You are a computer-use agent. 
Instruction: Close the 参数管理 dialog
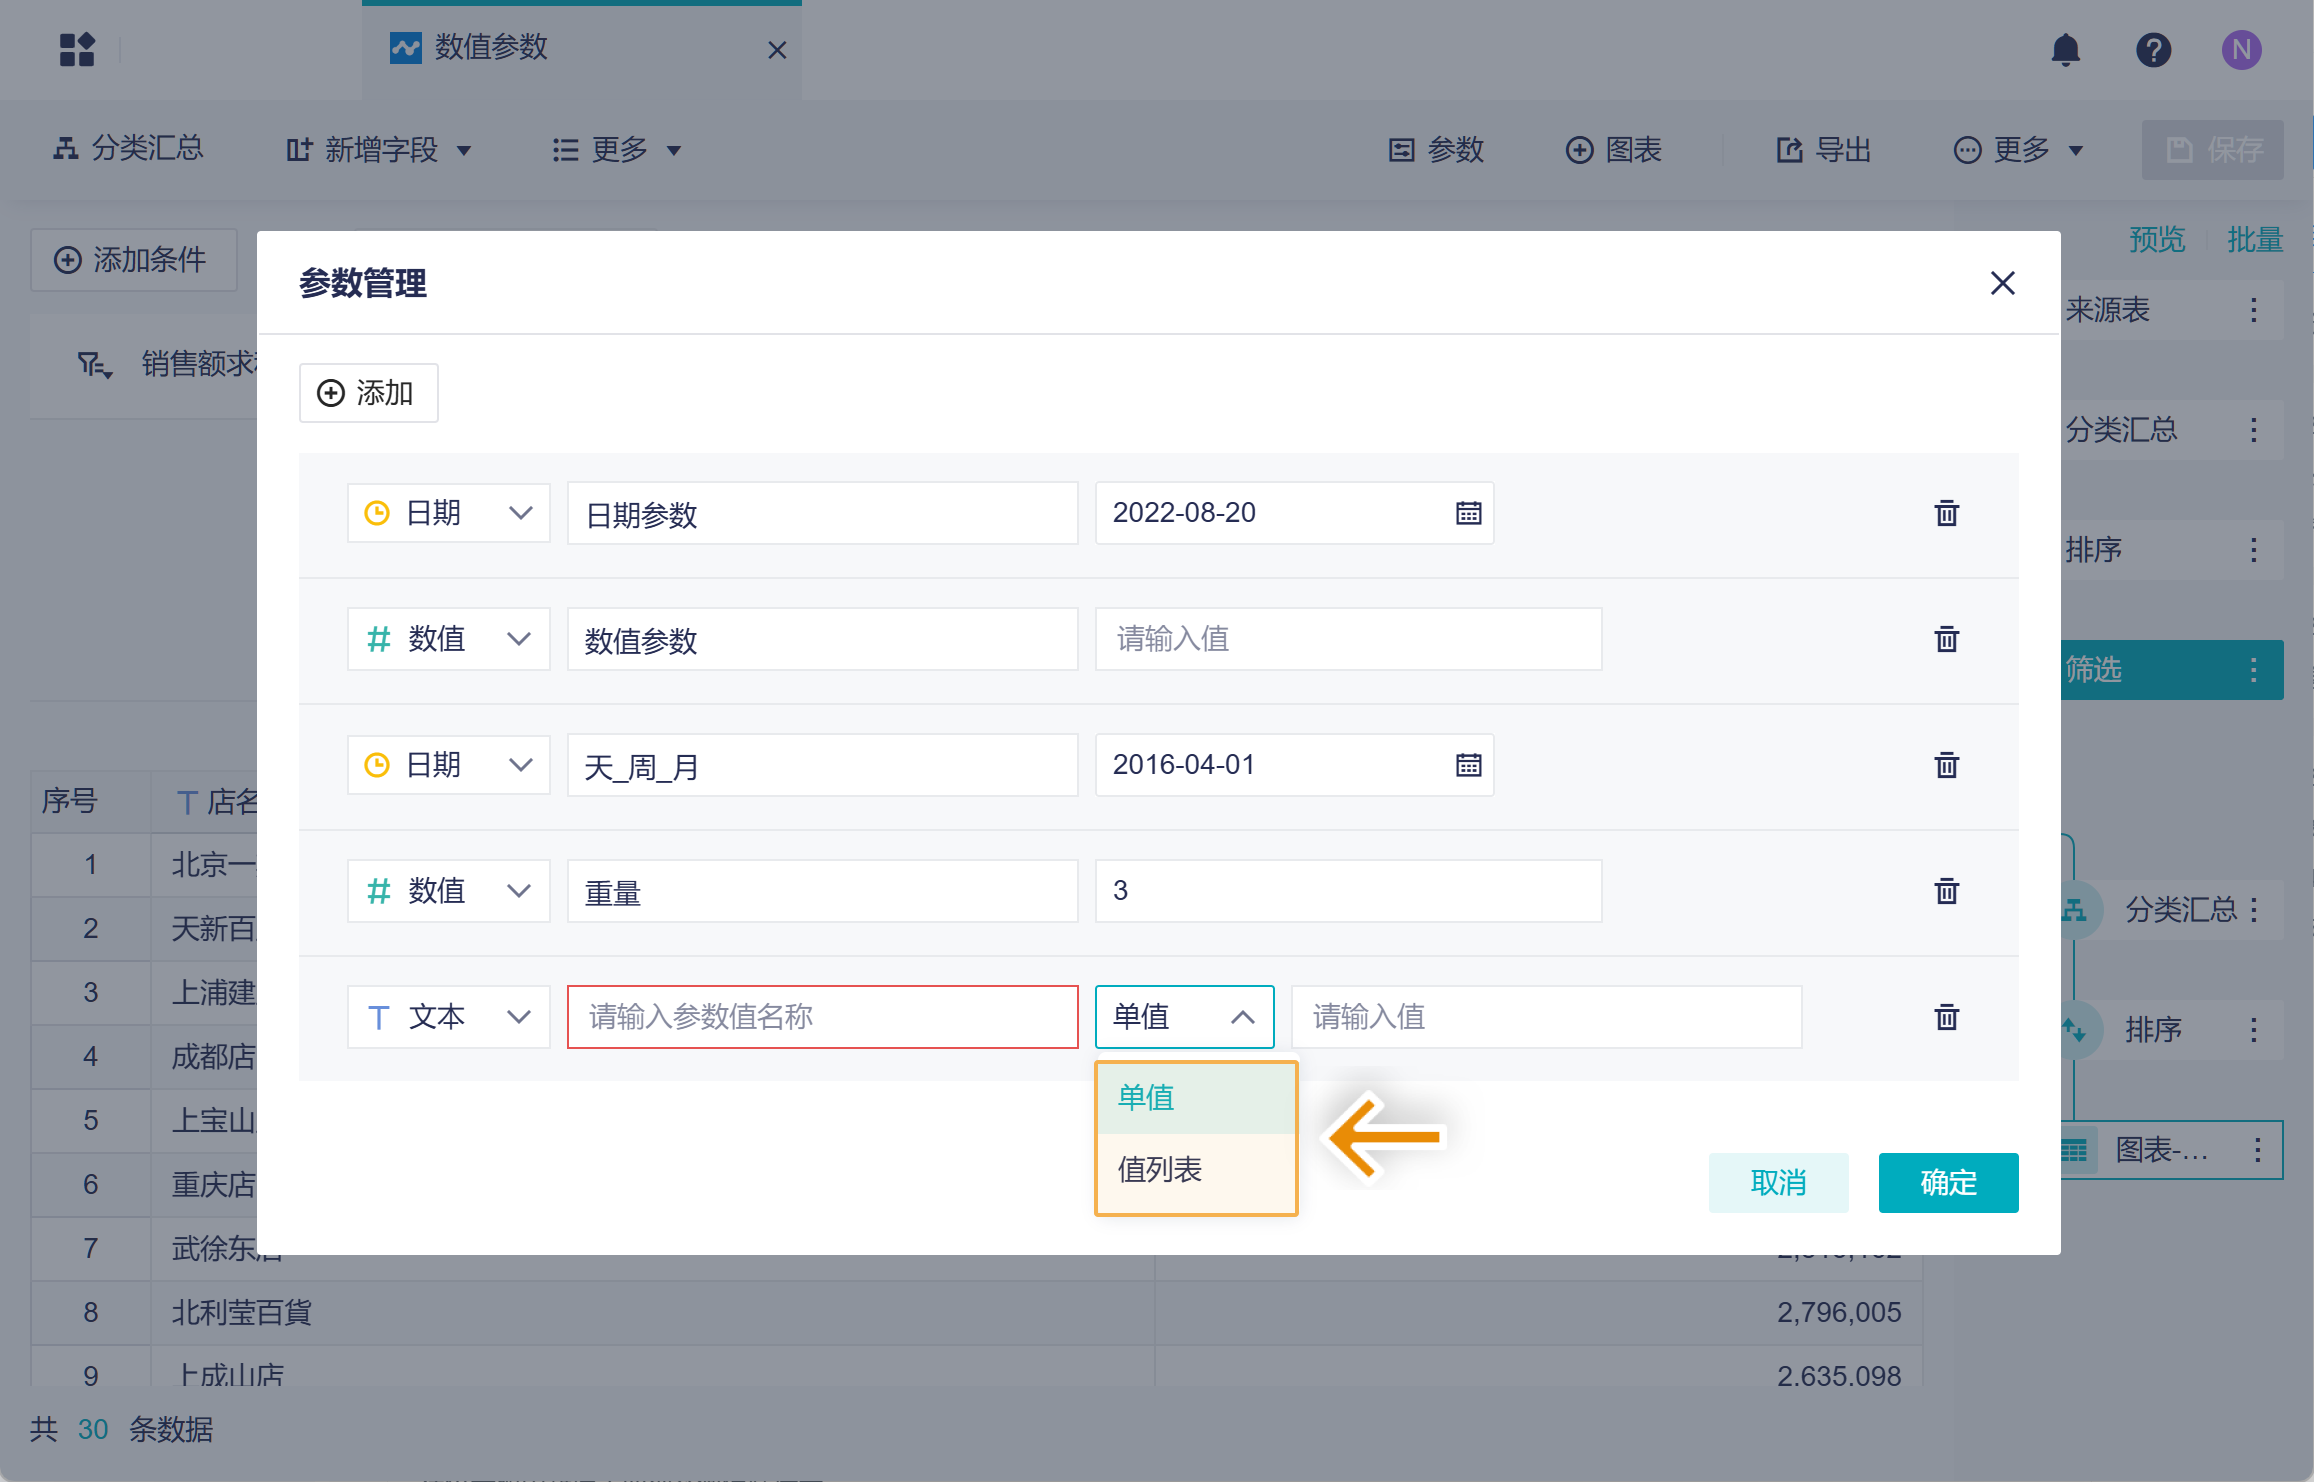click(2001, 283)
